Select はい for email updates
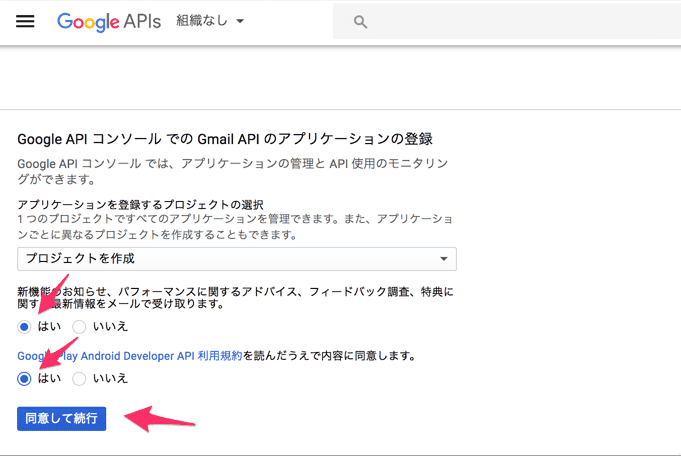 (24, 327)
